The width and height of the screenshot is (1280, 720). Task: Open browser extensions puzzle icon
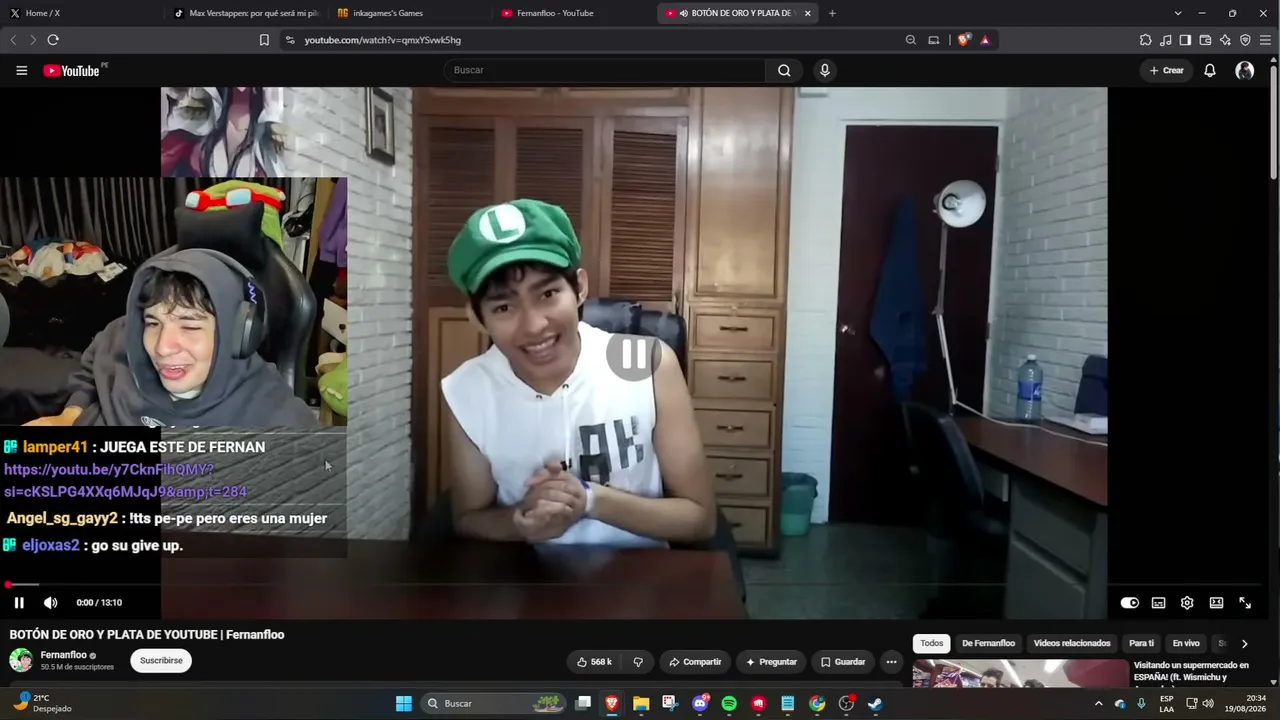point(1146,40)
